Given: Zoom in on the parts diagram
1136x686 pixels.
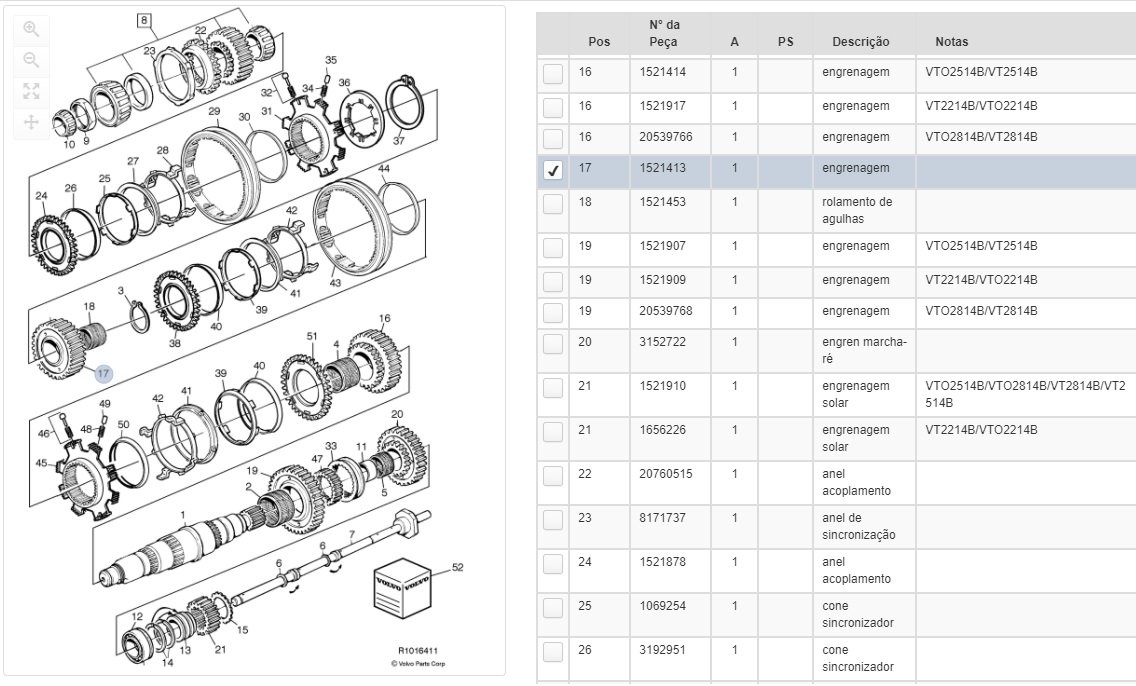Looking at the screenshot, I should pos(31,28).
